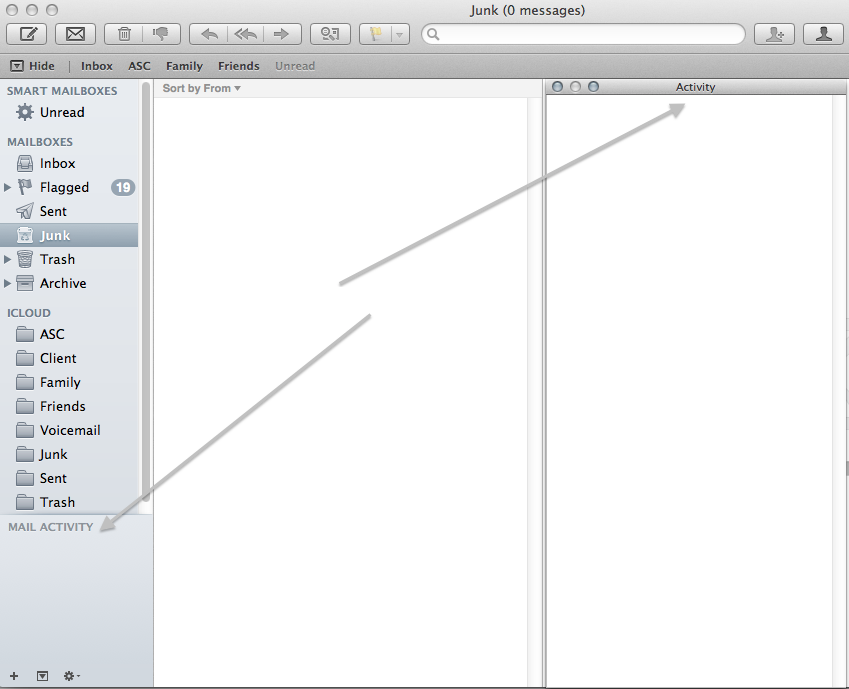Screen dimensions: 849x689
Task: Mark message as junk thumbs-down icon
Action: tap(161, 34)
